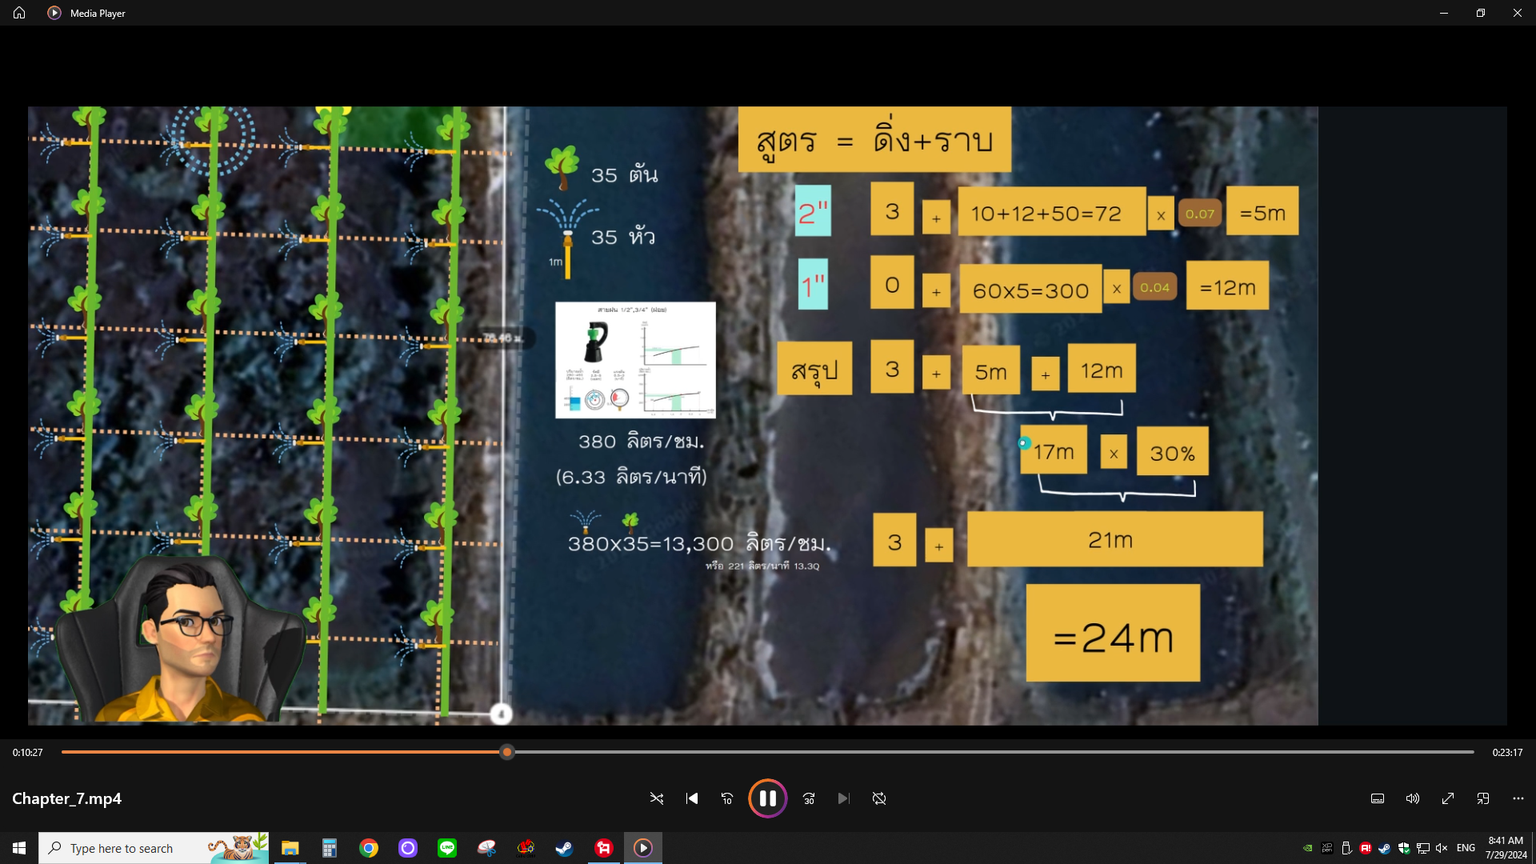Open the more options menu
1536x864 pixels.
pos(1518,798)
